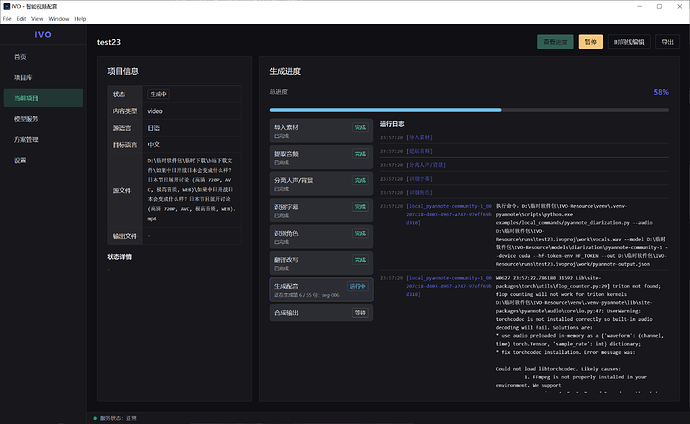Image resolution: width=690 pixels, height=424 pixels.
Task: Click the content type value 'video'
Action: [155, 111]
